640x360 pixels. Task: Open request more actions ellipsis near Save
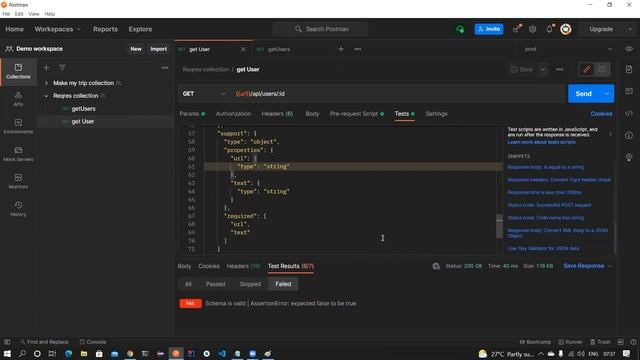tap(560, 69)
